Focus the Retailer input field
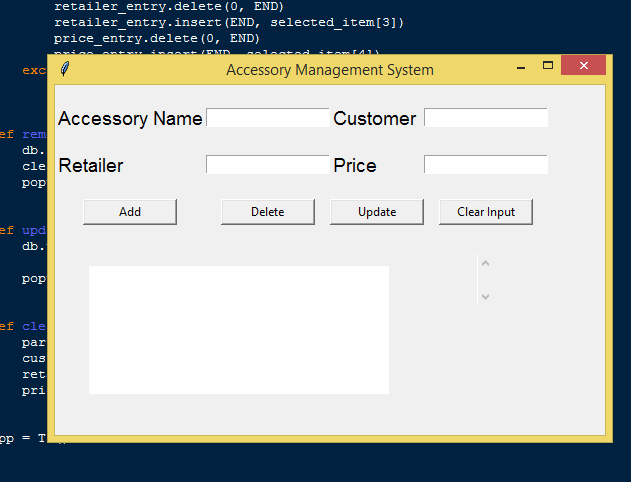 pos(268,165)
